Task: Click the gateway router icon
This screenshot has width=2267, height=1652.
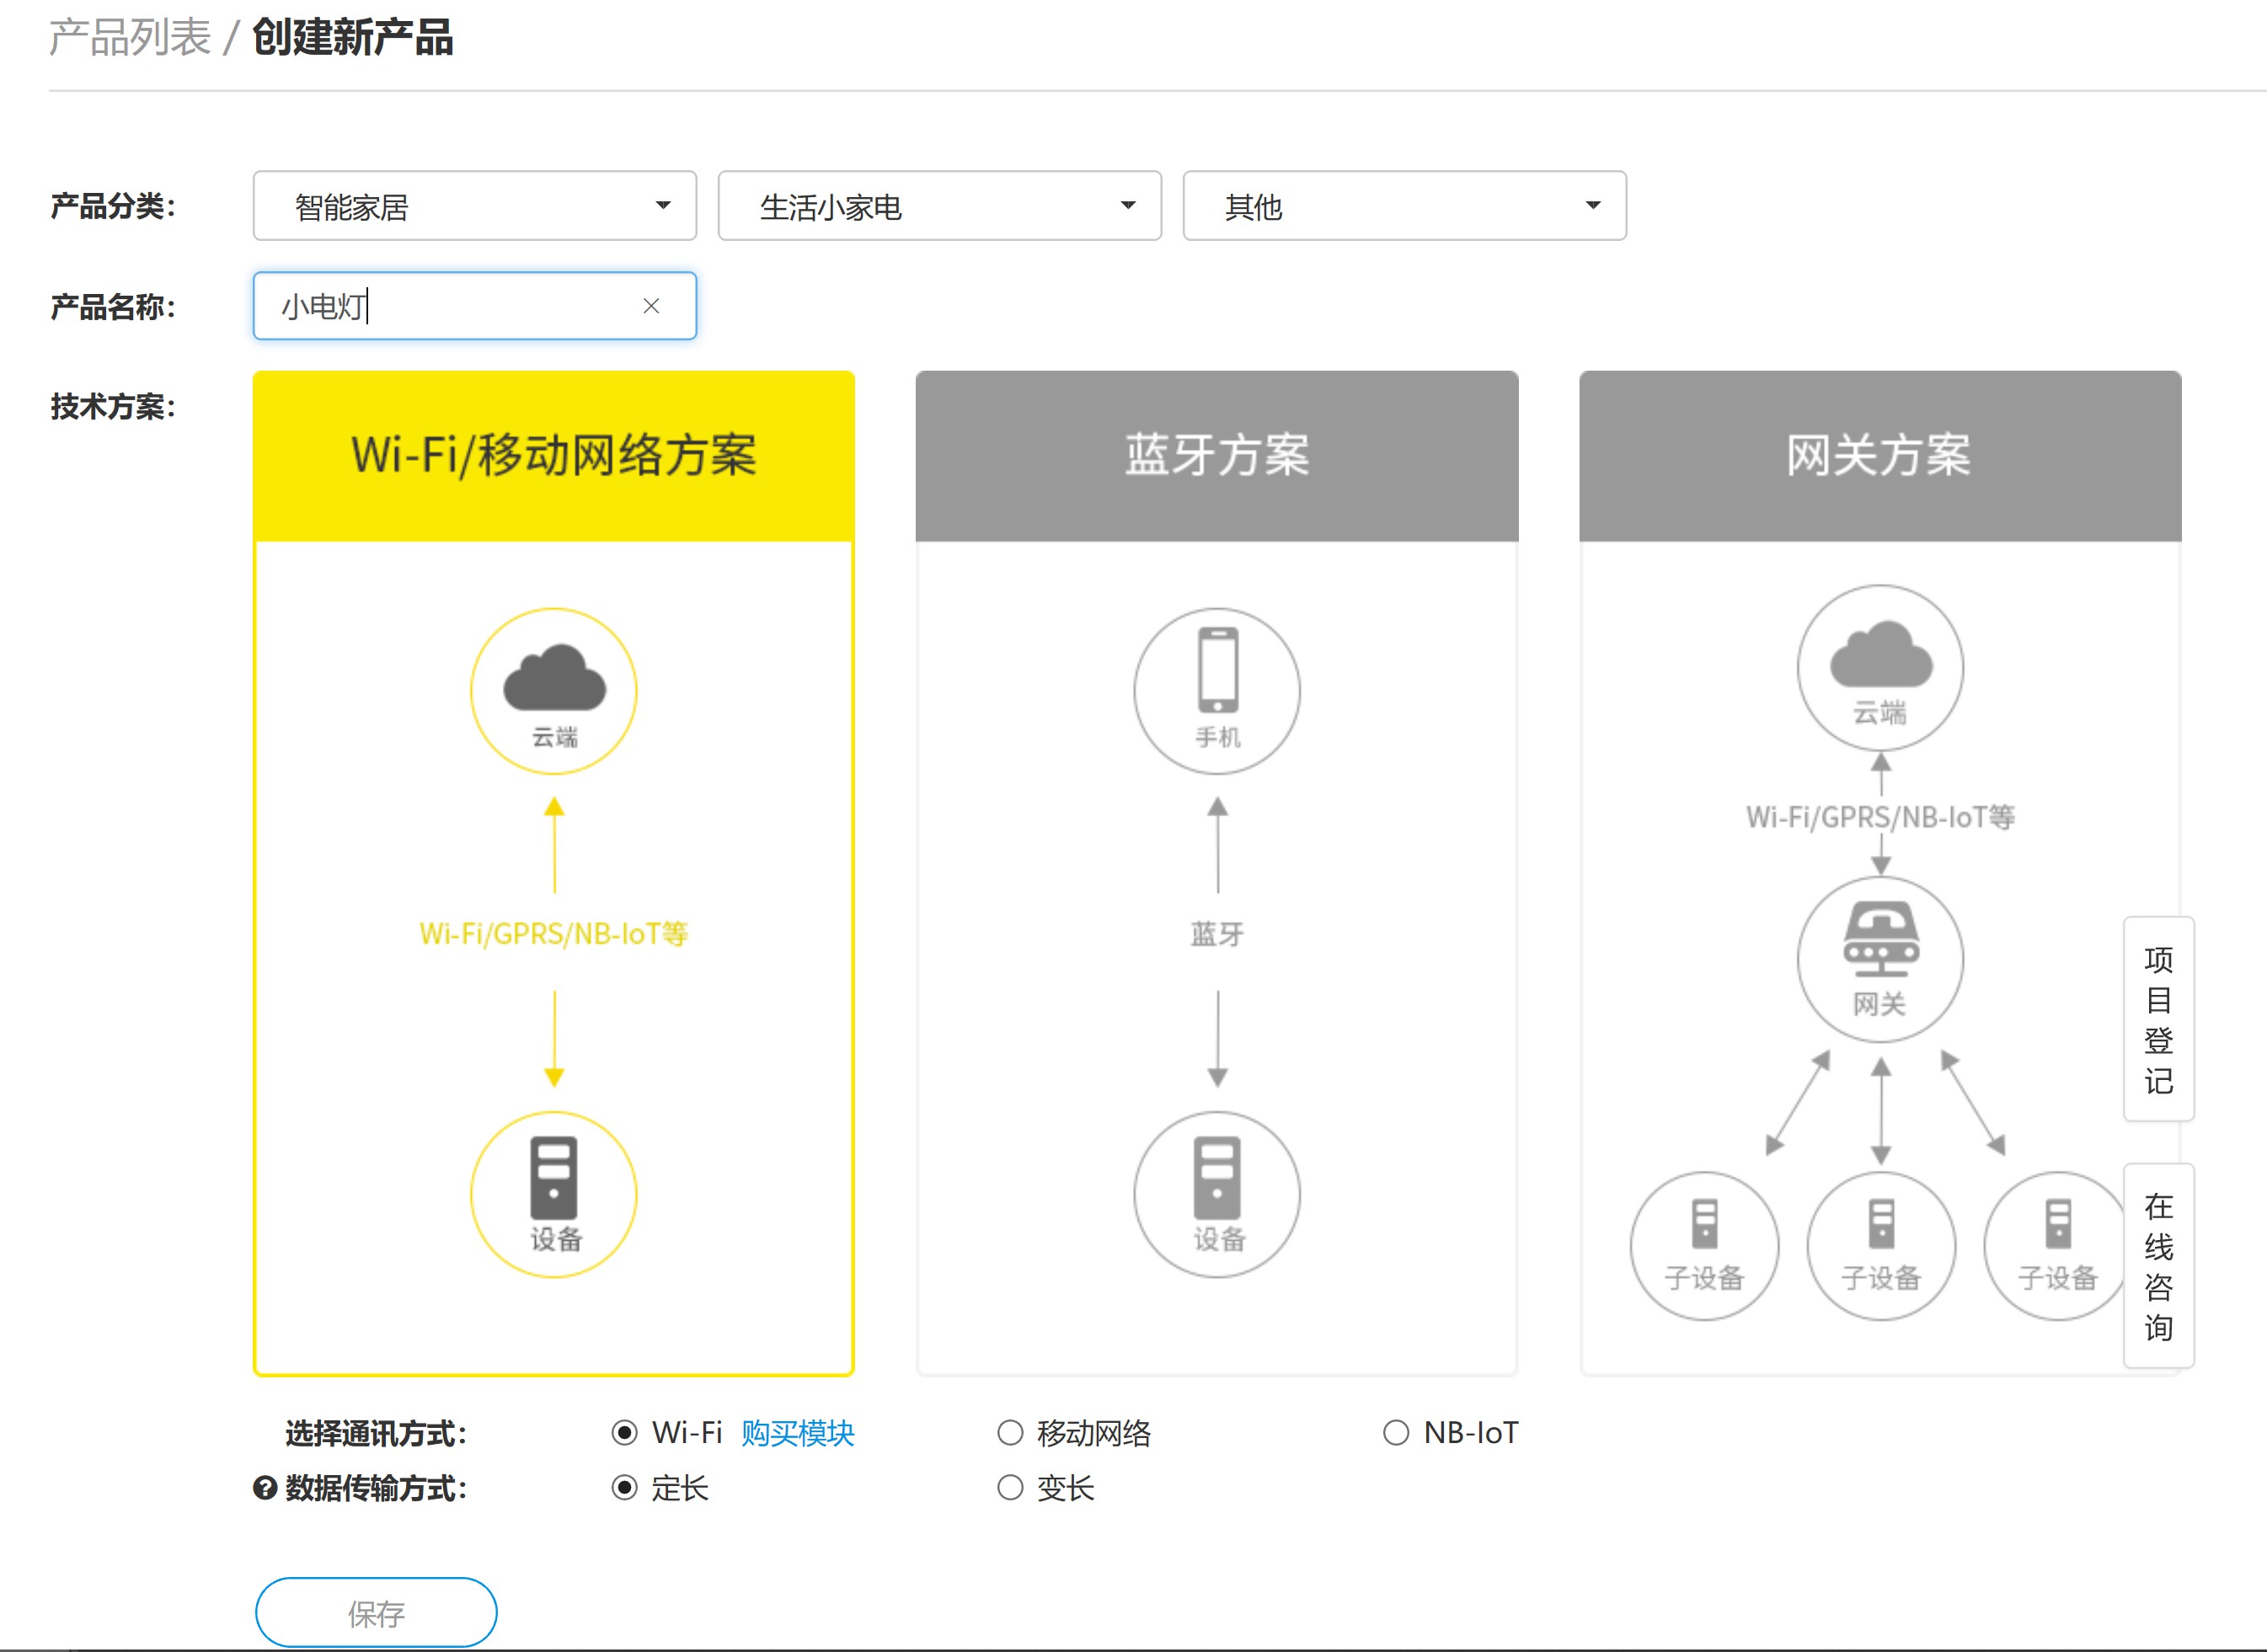Action: [1880, 940]
